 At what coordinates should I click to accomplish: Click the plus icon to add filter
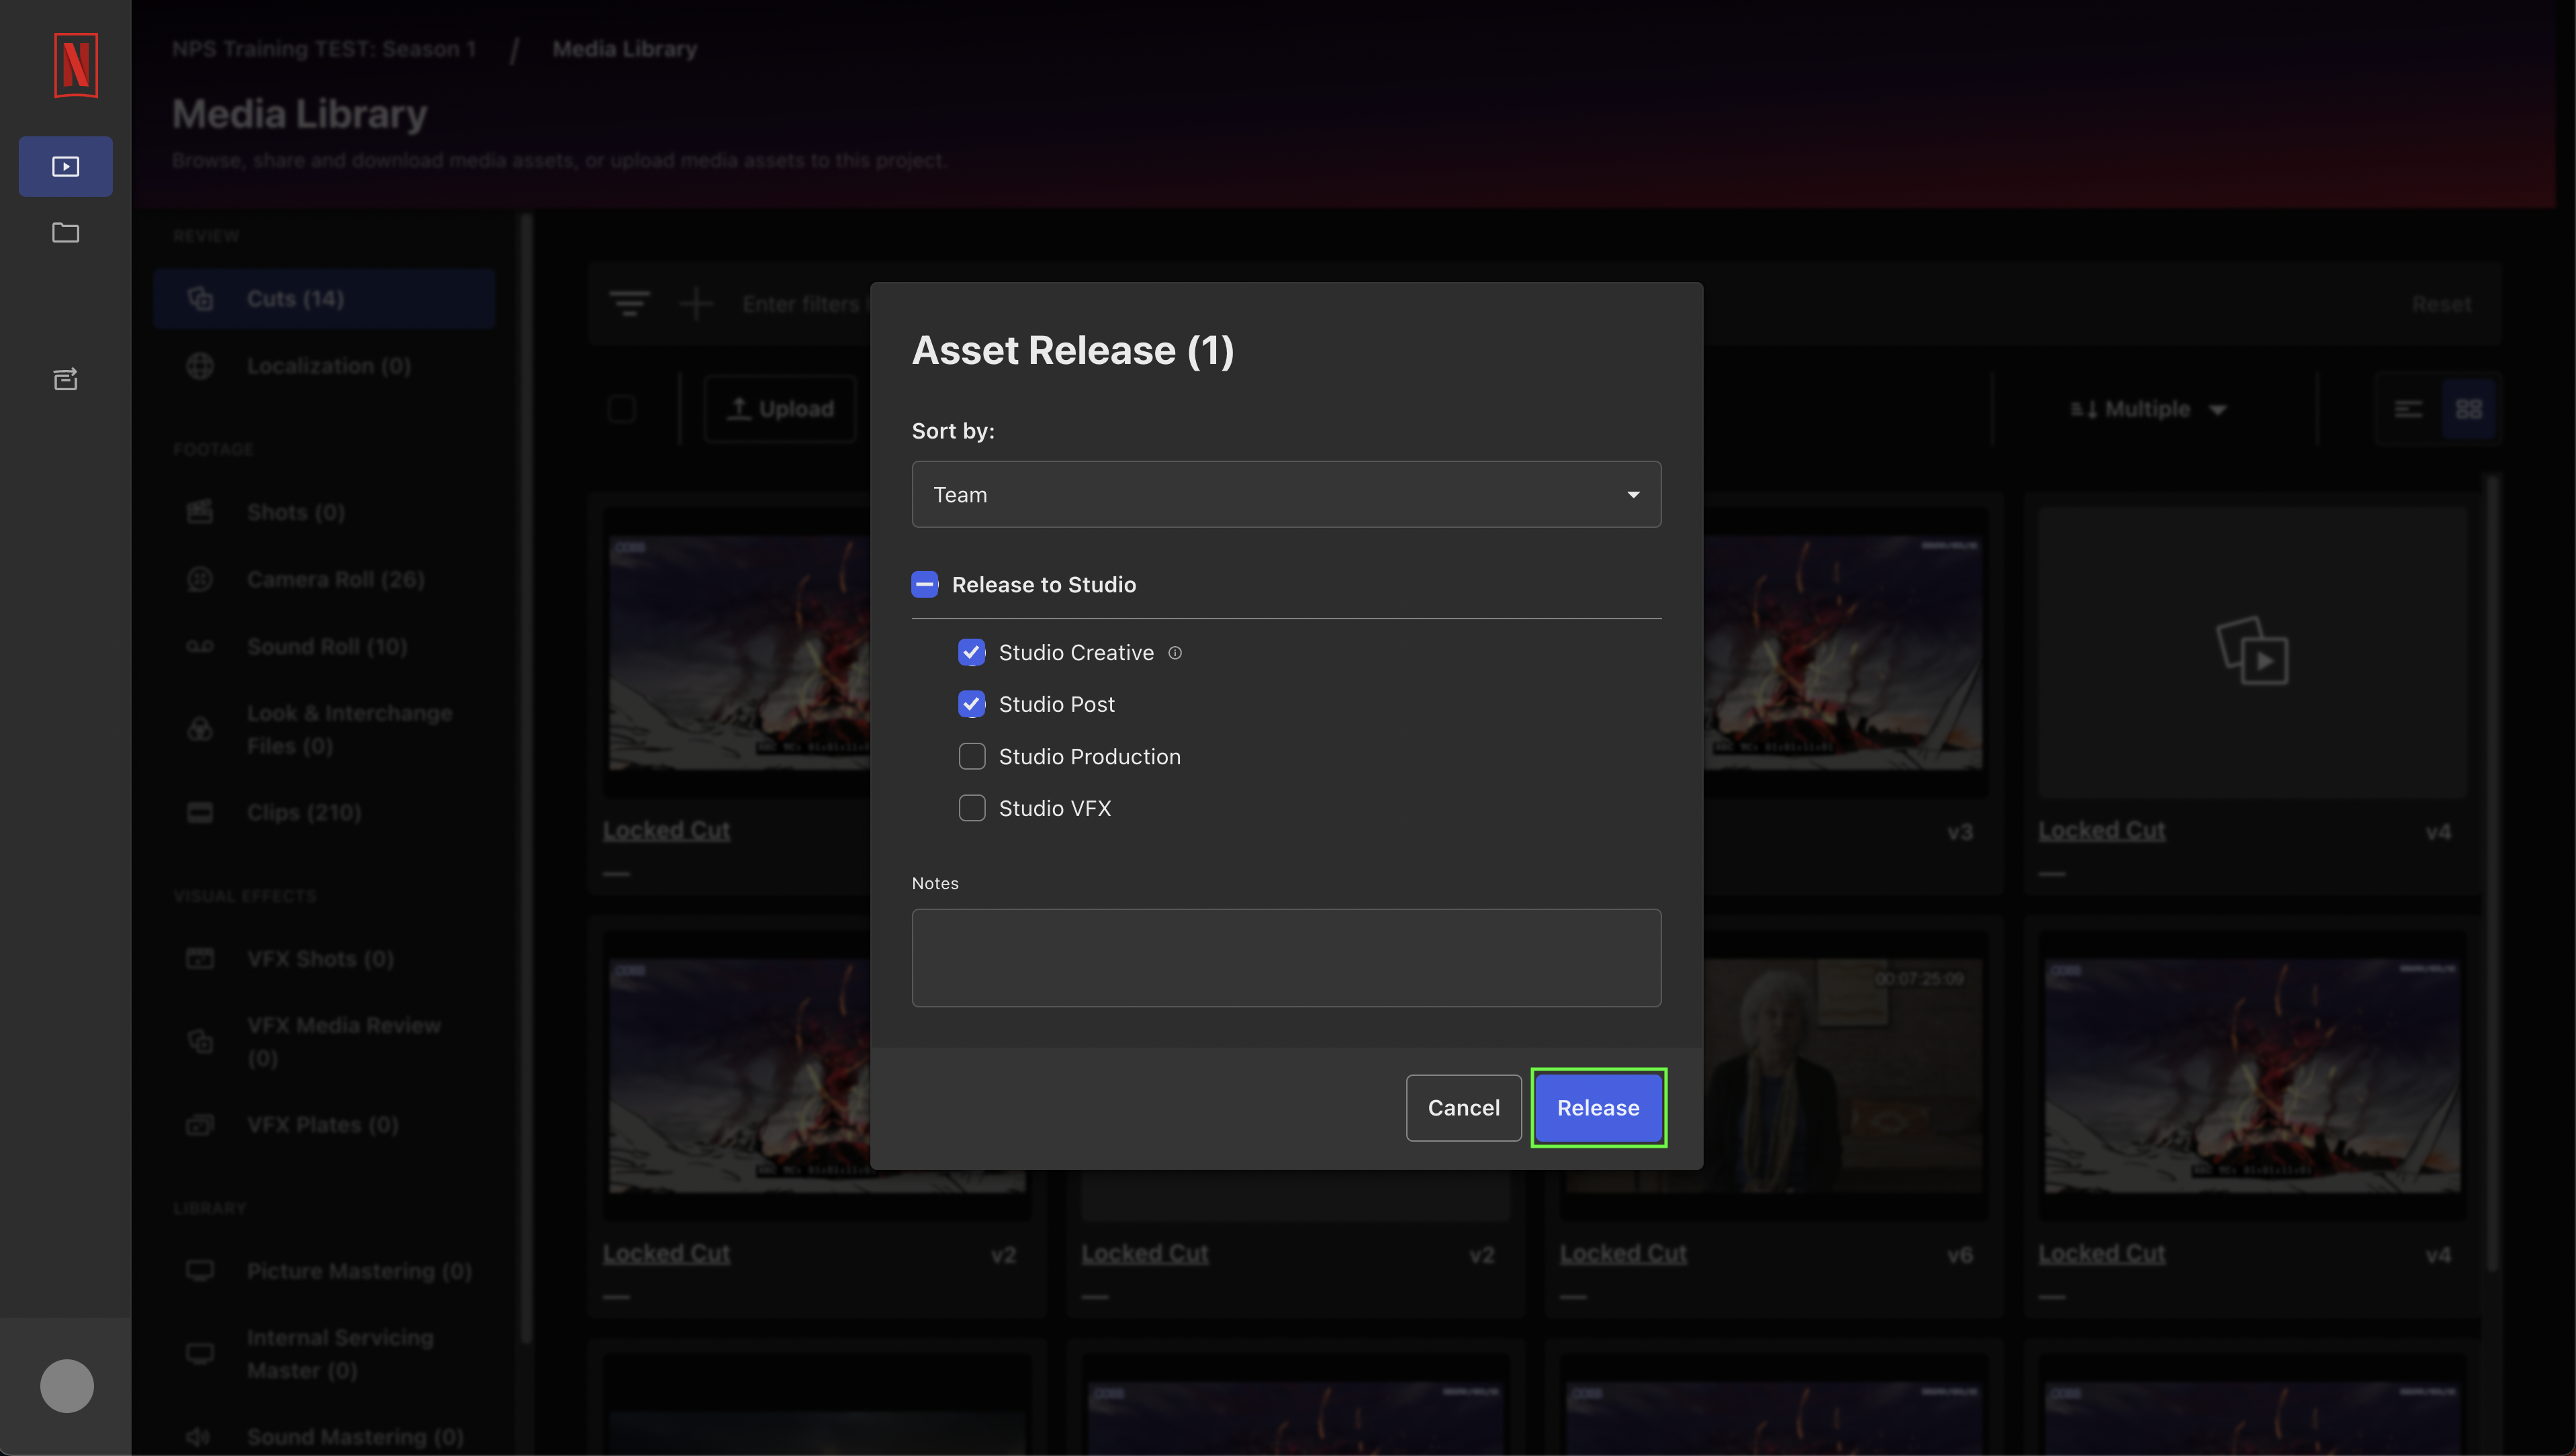(x=696, y=303)
